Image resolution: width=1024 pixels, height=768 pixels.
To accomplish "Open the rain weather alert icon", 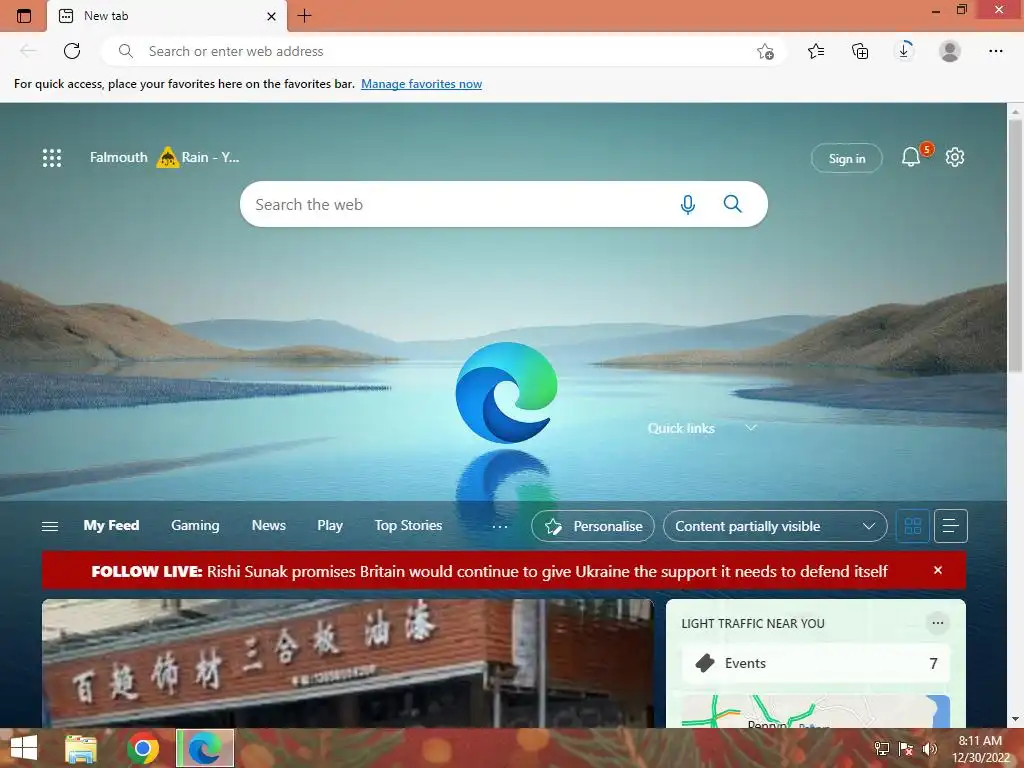I will [x=168, y=157].
